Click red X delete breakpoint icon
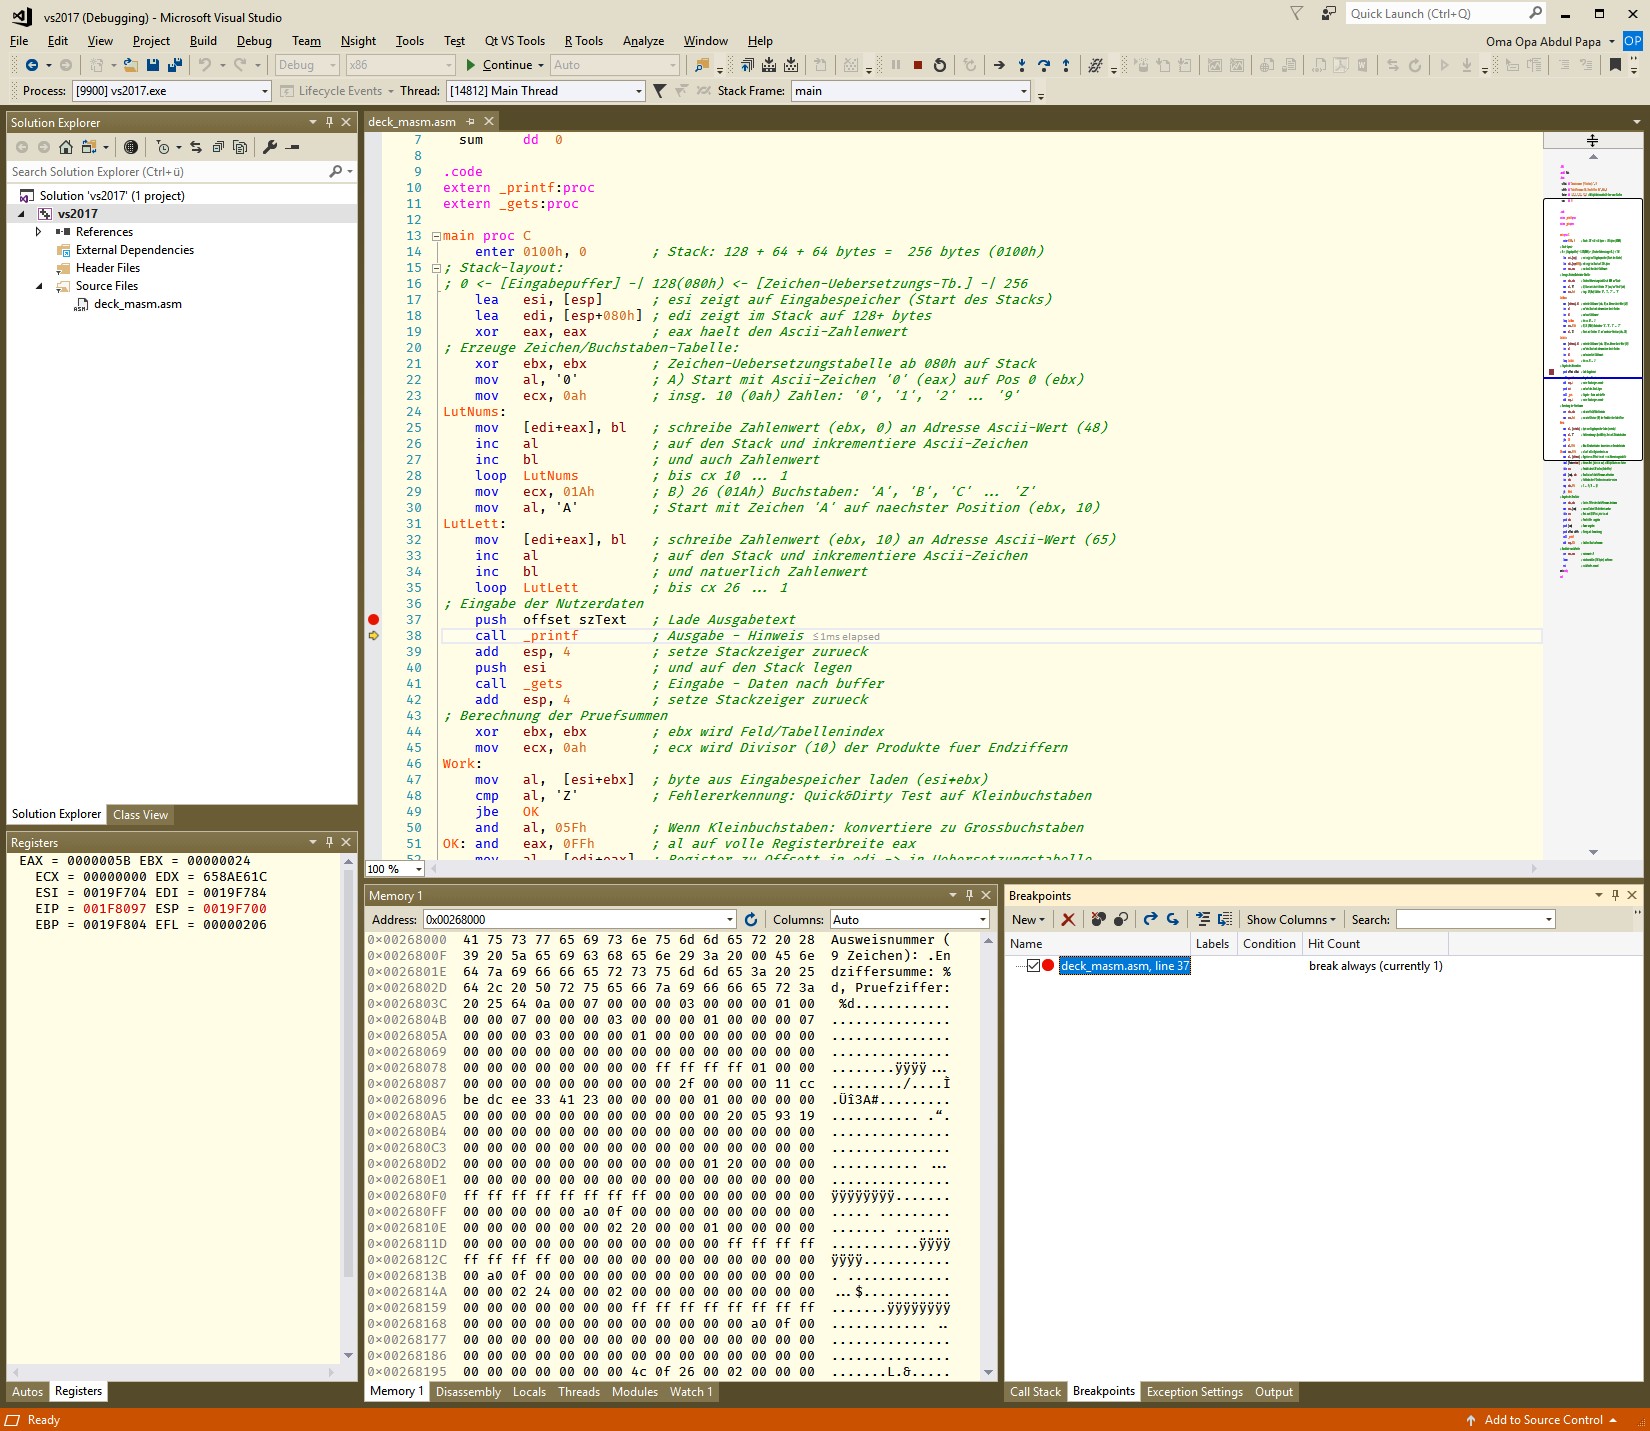The image size is (1650, 1431). pos(1068,919)
